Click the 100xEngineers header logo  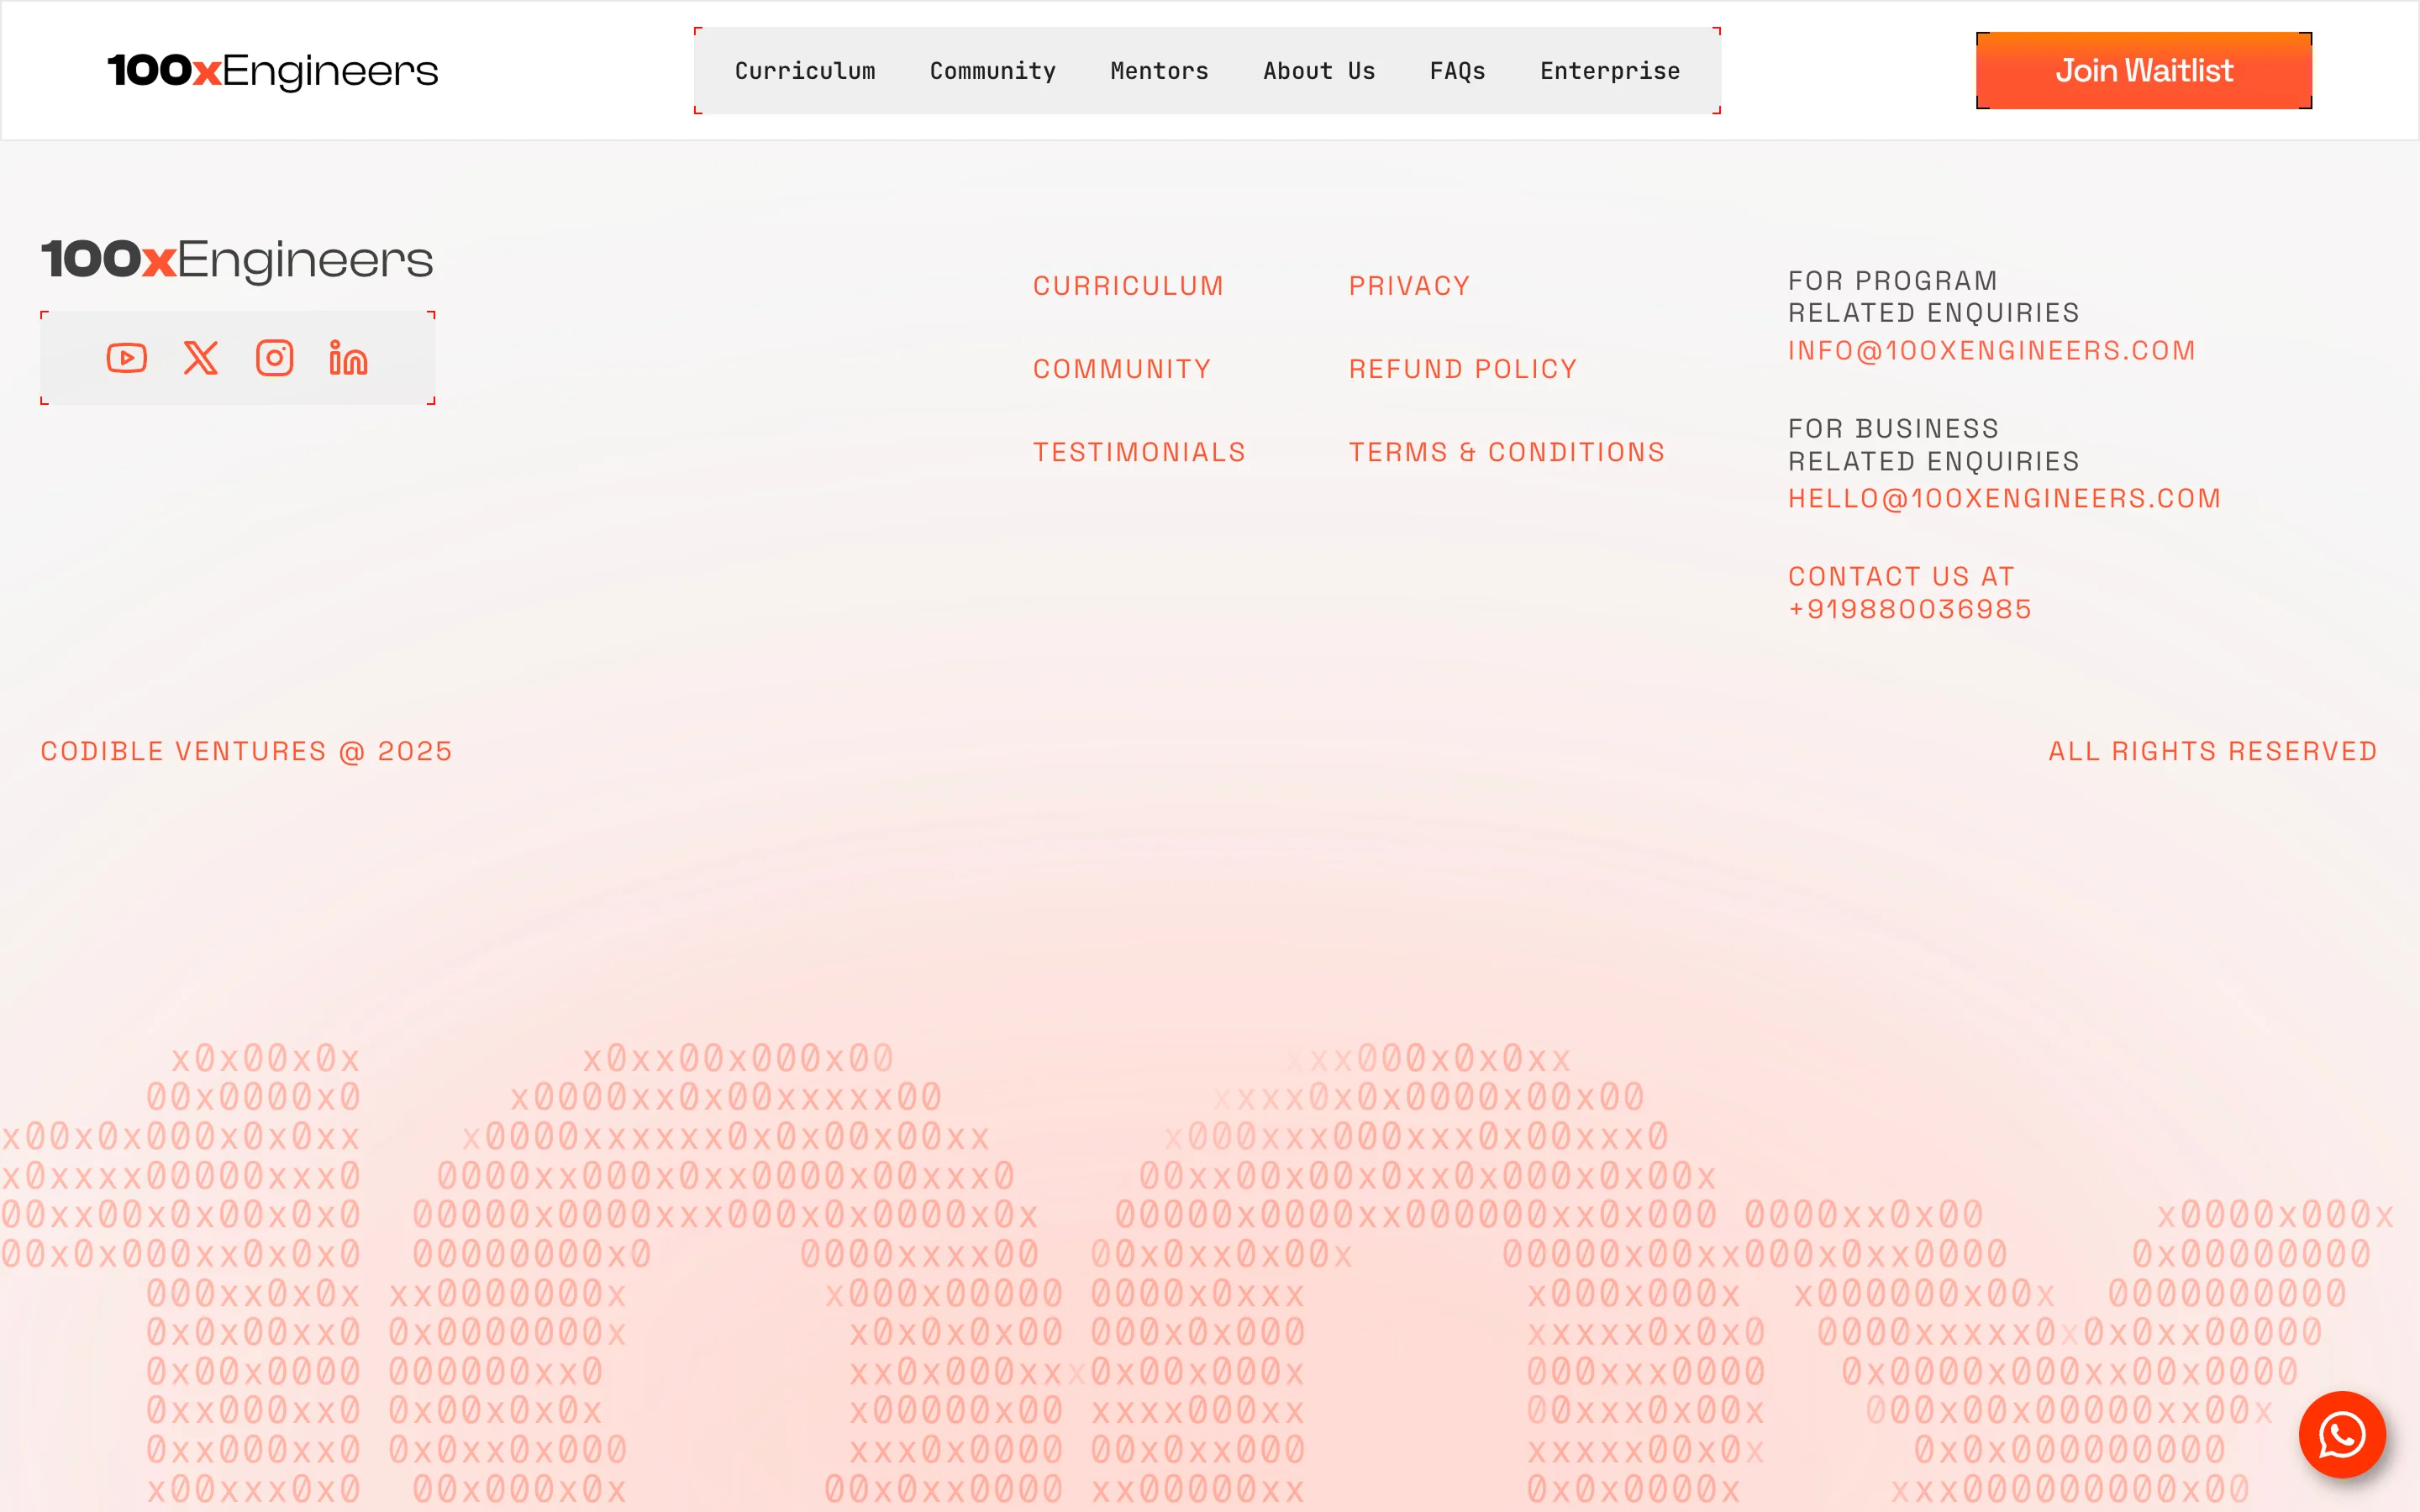[272, 71]
